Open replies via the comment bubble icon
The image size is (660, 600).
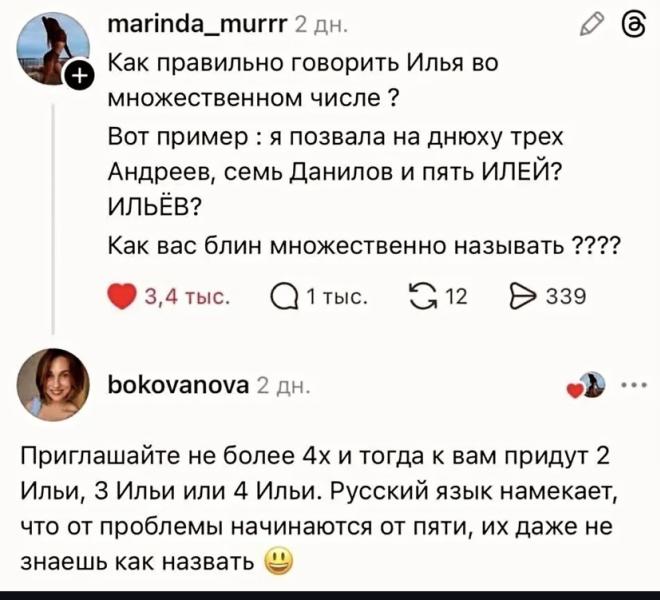click(283, 296)
